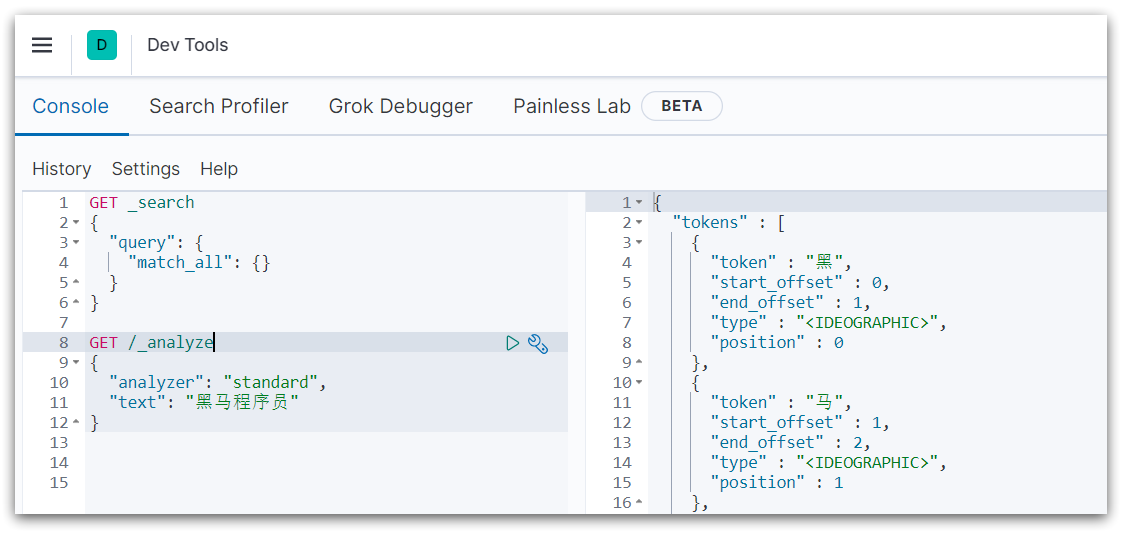Open the Search Profiler tab
This screenshot has width=1122, height=533.
pyautogui.click(x=218, y=106)
